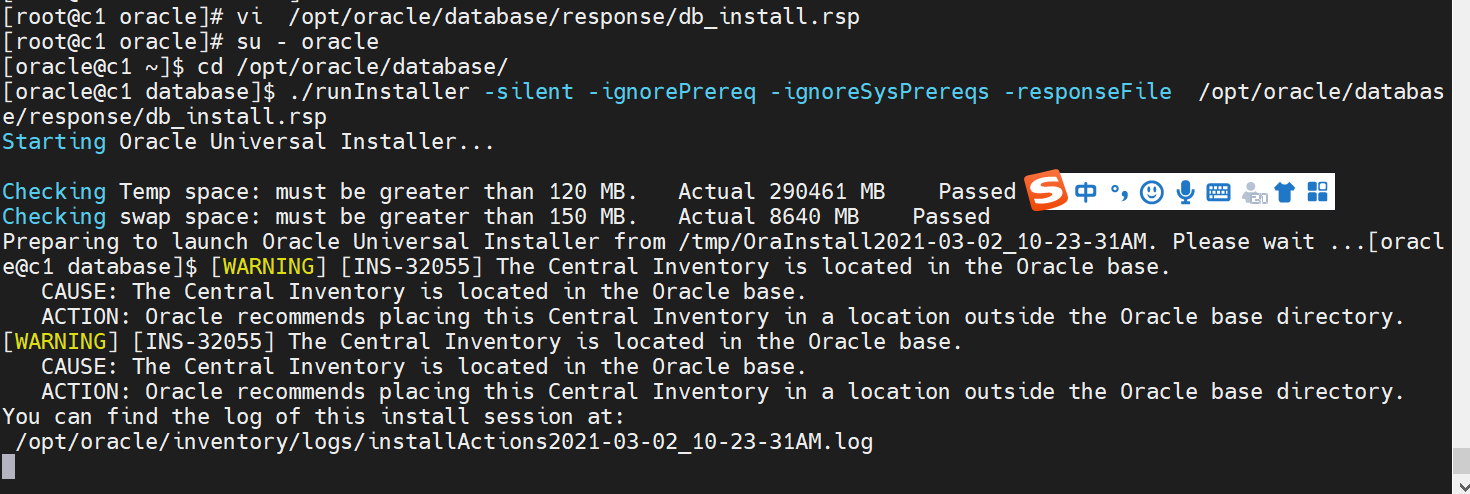This screenshot has height=494, width=1470.
Task: Open the skin T-shirt icon
Action: [1286, 192]
